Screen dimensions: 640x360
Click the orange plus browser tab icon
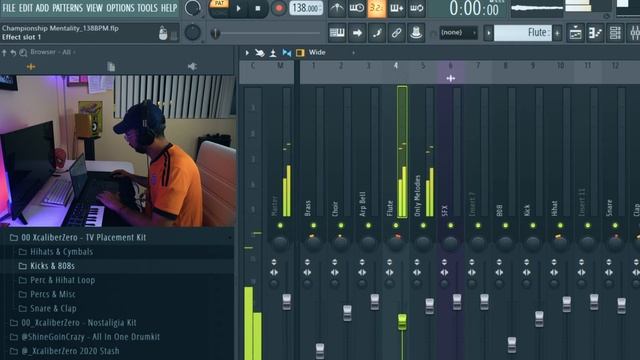tap(31, 67)
